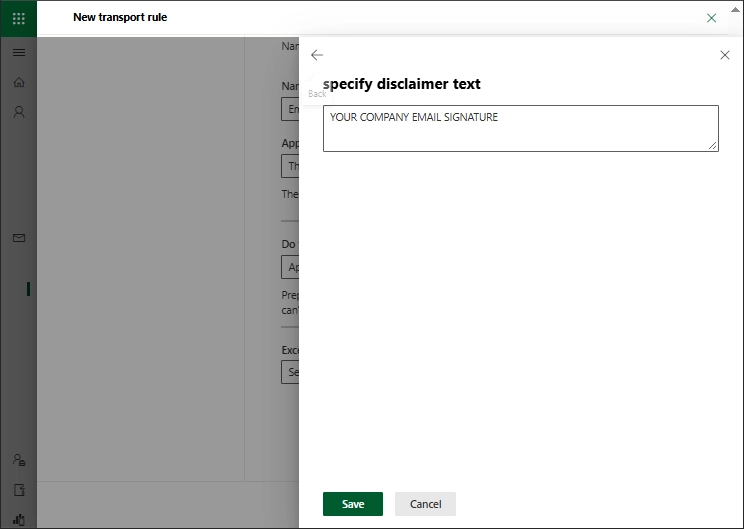The image size is (744, 529).
Task: Click the 'New transport rule' title
Action: tap(120, 17)
